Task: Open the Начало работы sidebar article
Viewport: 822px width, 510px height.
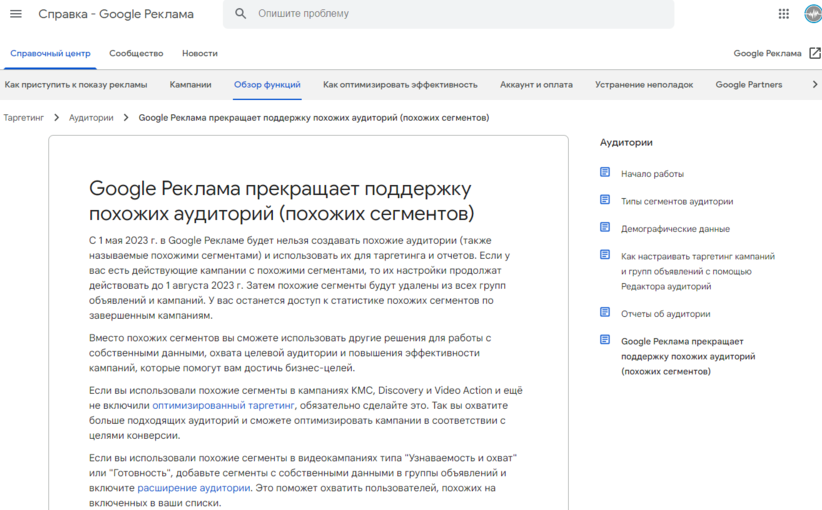Action: point(652,173)
